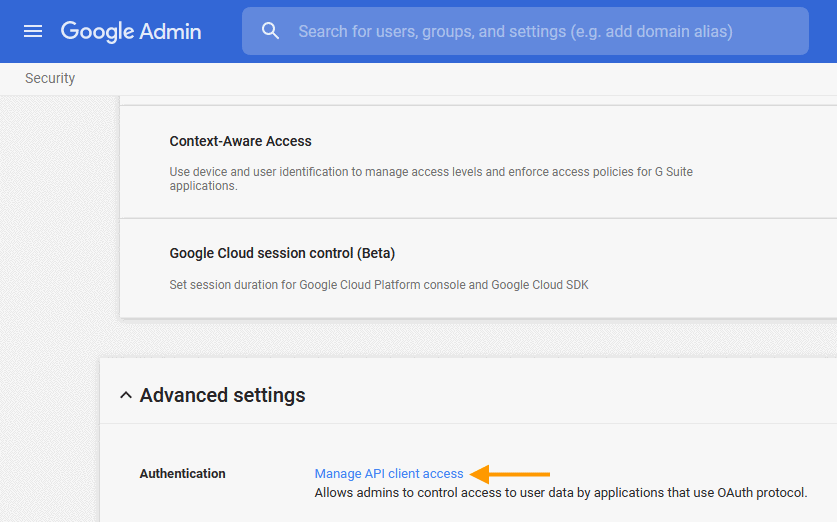Click the Authentication label

pyautogui.click(x=183, y=473)
